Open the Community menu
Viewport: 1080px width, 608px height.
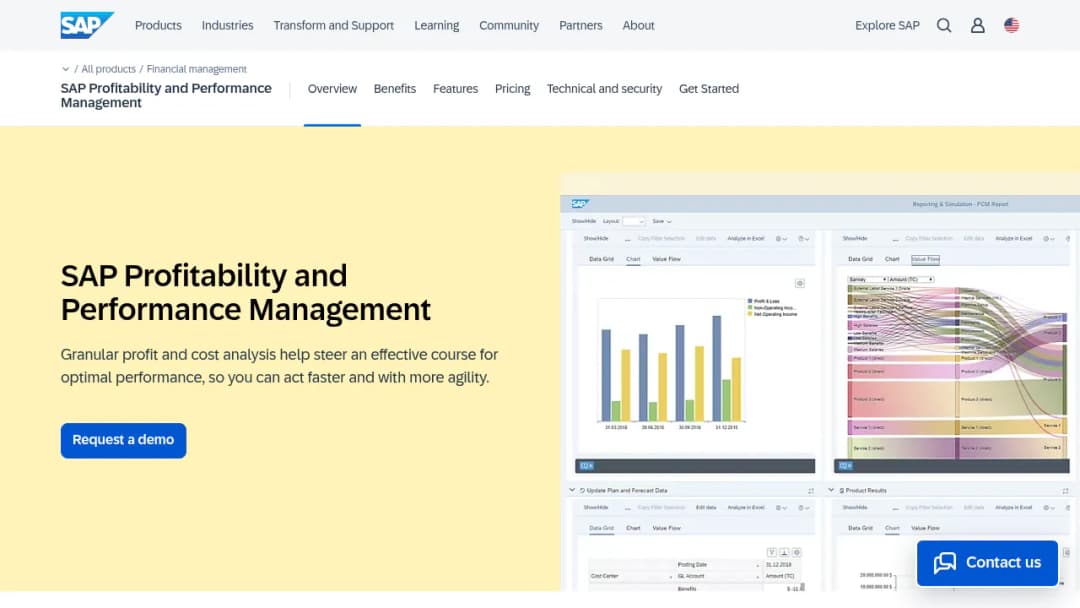pyautogui.click(x=509, y=25)
